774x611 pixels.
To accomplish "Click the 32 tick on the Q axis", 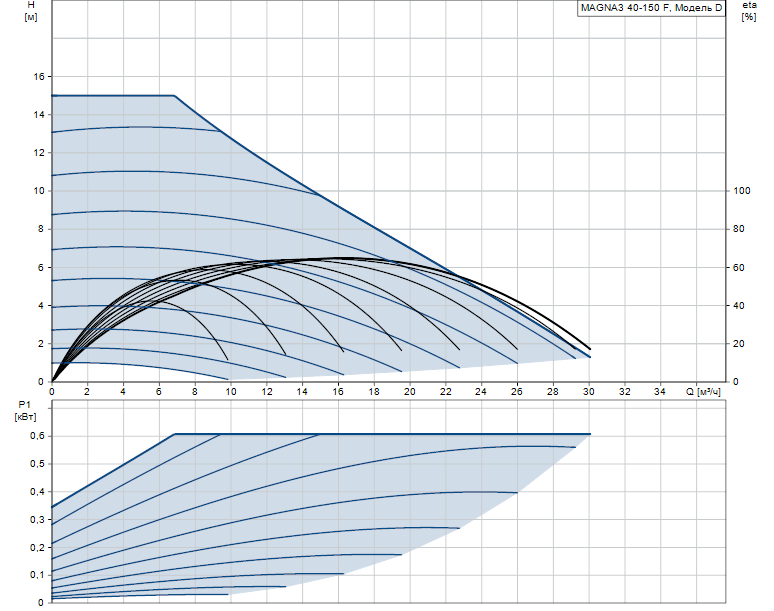I will click(624, 391).
